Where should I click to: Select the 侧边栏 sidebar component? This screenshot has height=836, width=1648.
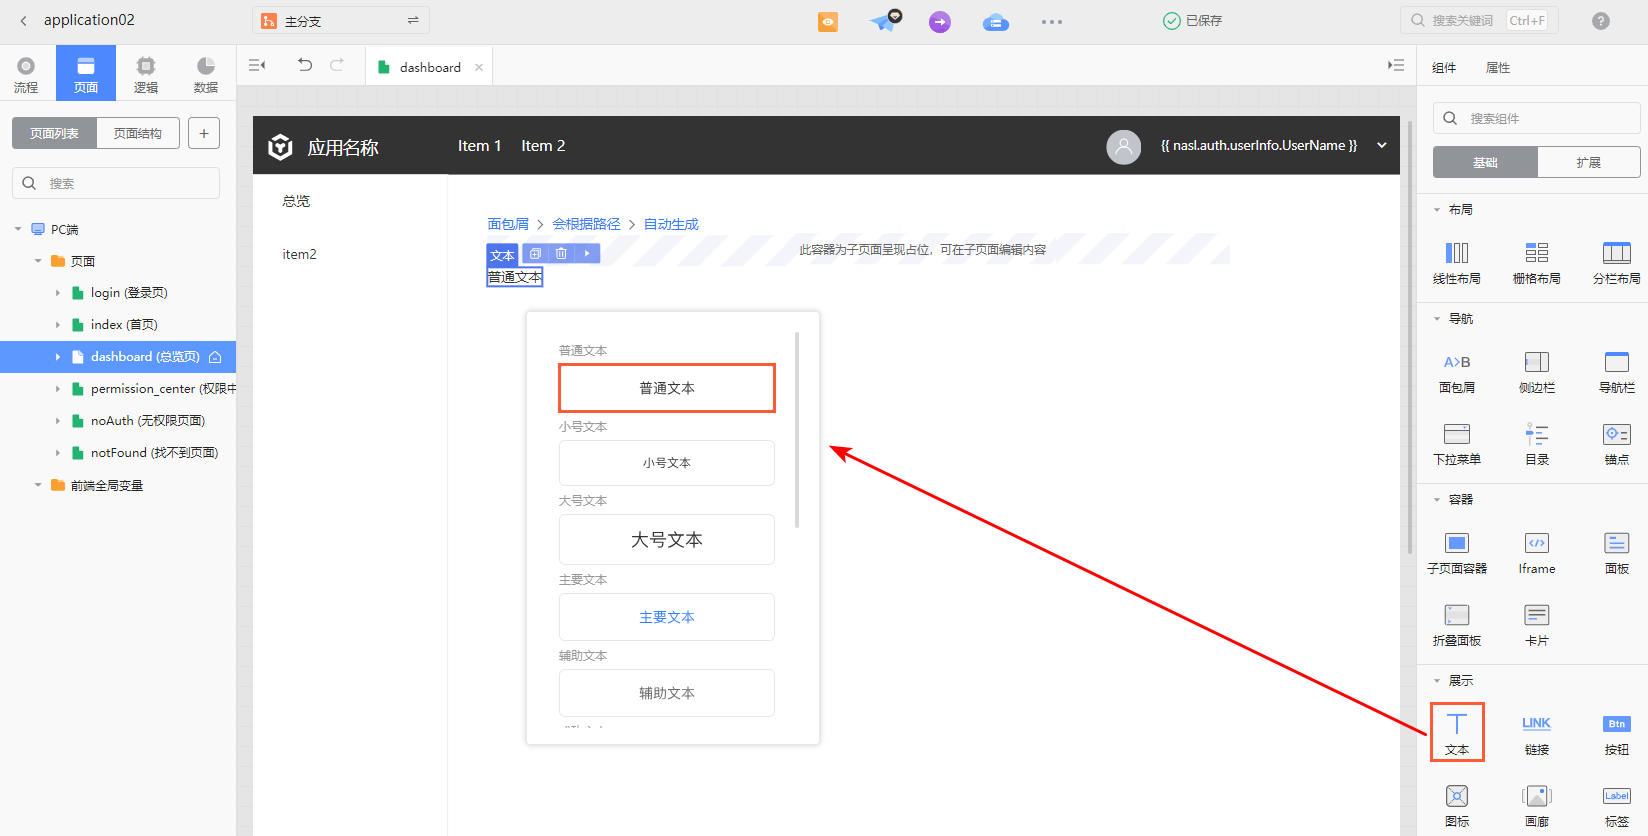1537,372
